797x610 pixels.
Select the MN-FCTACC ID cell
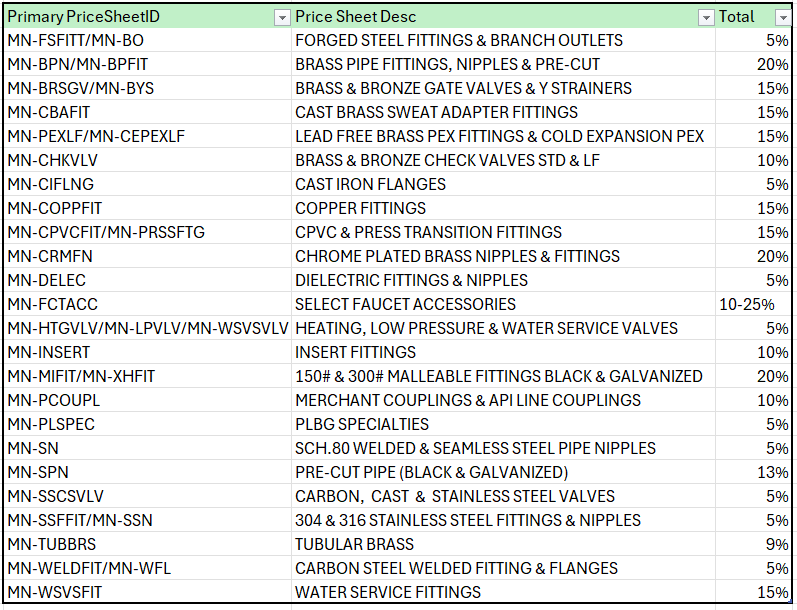[x=53, y=304]
